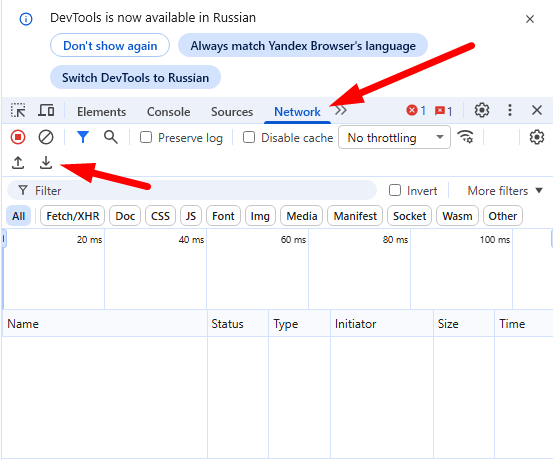
Task: Filter requests by Img
Action: coord(260,216)
